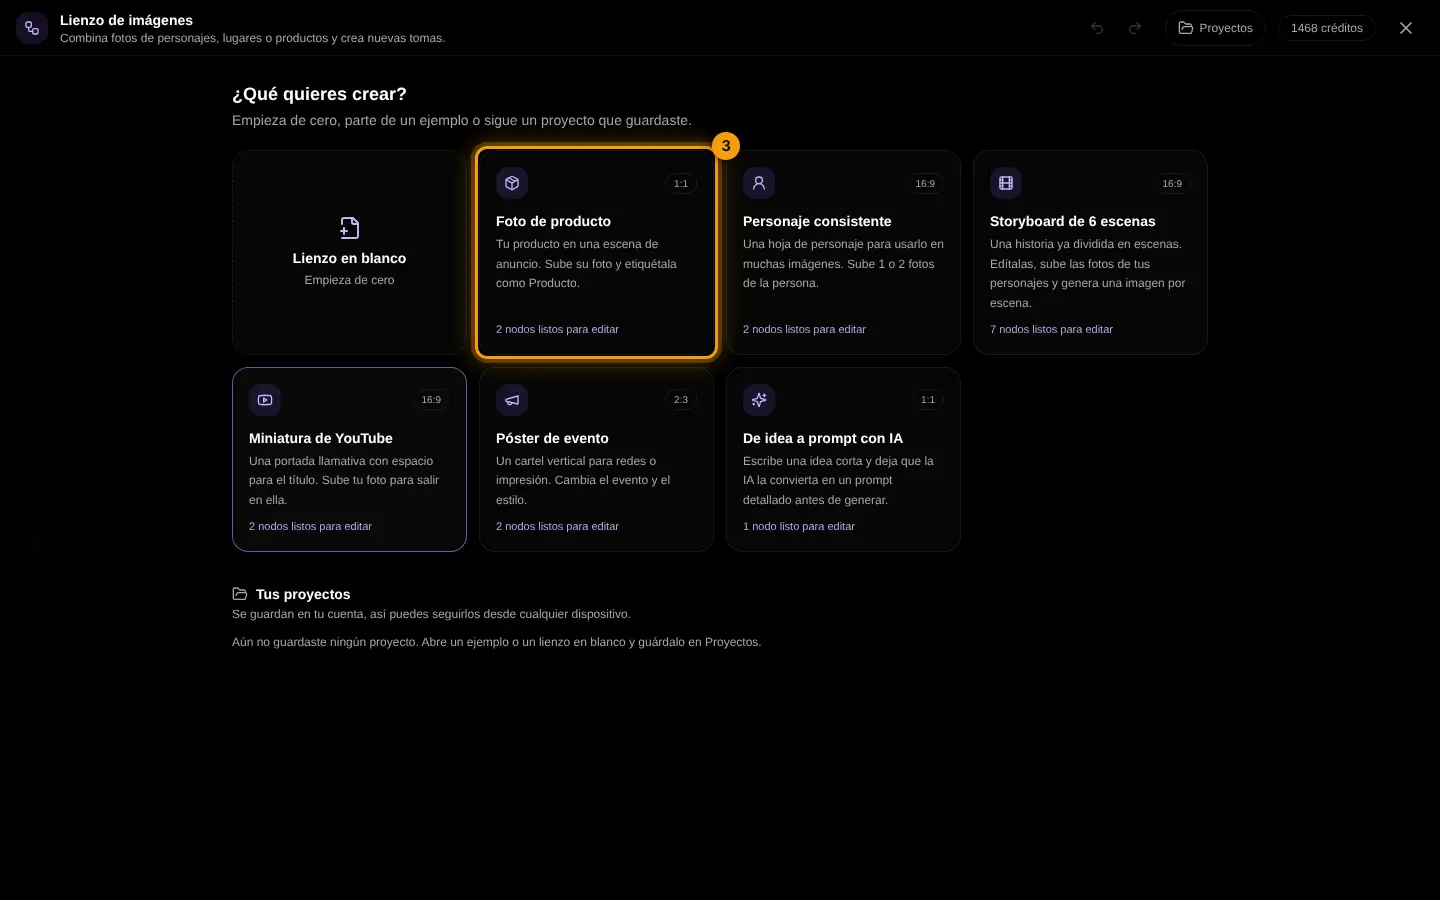Open the Póster de evento template title
Viewport: 1440px width, 900px height.
[552, 438]
